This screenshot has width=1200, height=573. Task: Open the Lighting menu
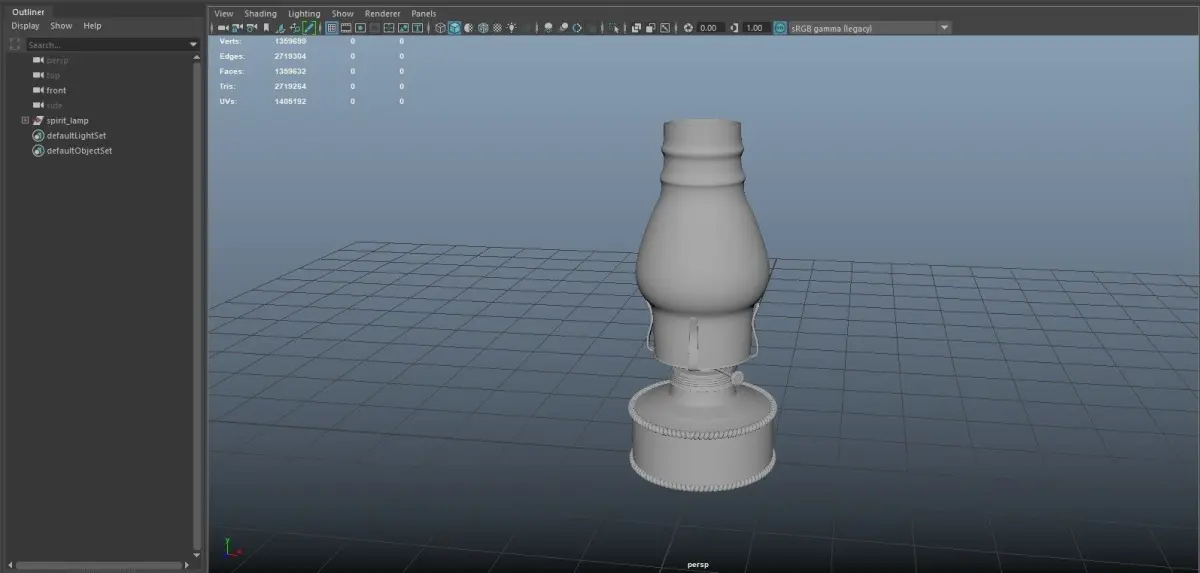pos(304,14)
